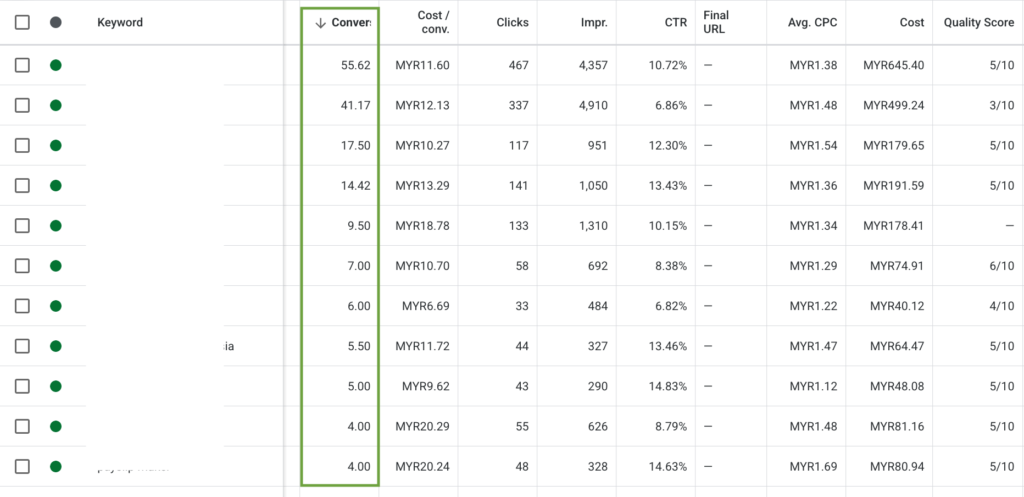Click the 3/10 Quality Score cell
Image resolution: width=1024 pixels, height=497 pixels.
click(x=1000, y=105)
